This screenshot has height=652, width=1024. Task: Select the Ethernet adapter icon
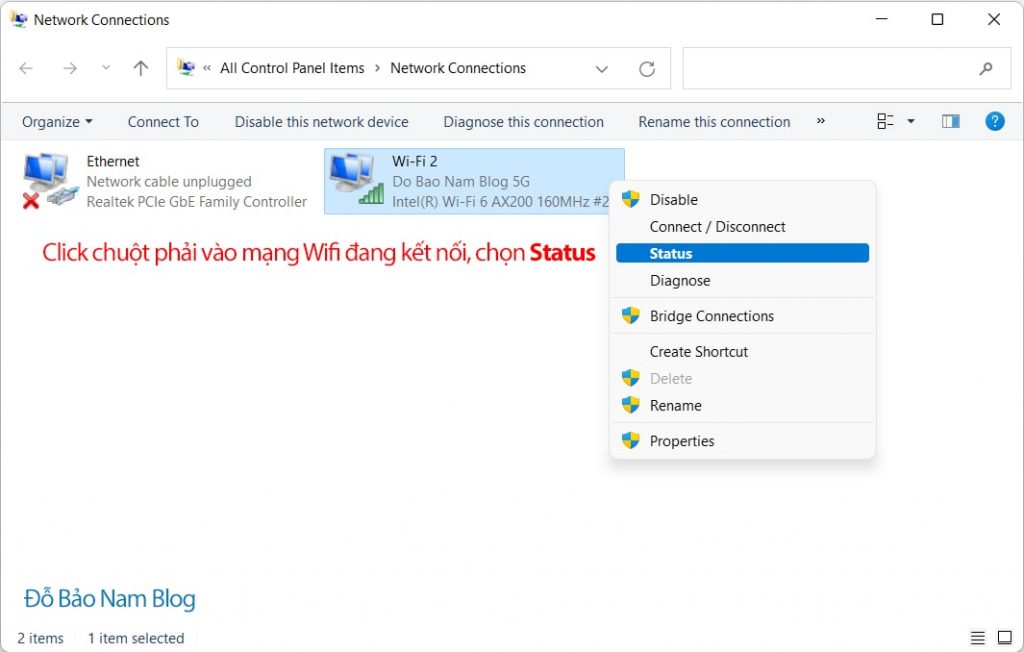point(50,180)
